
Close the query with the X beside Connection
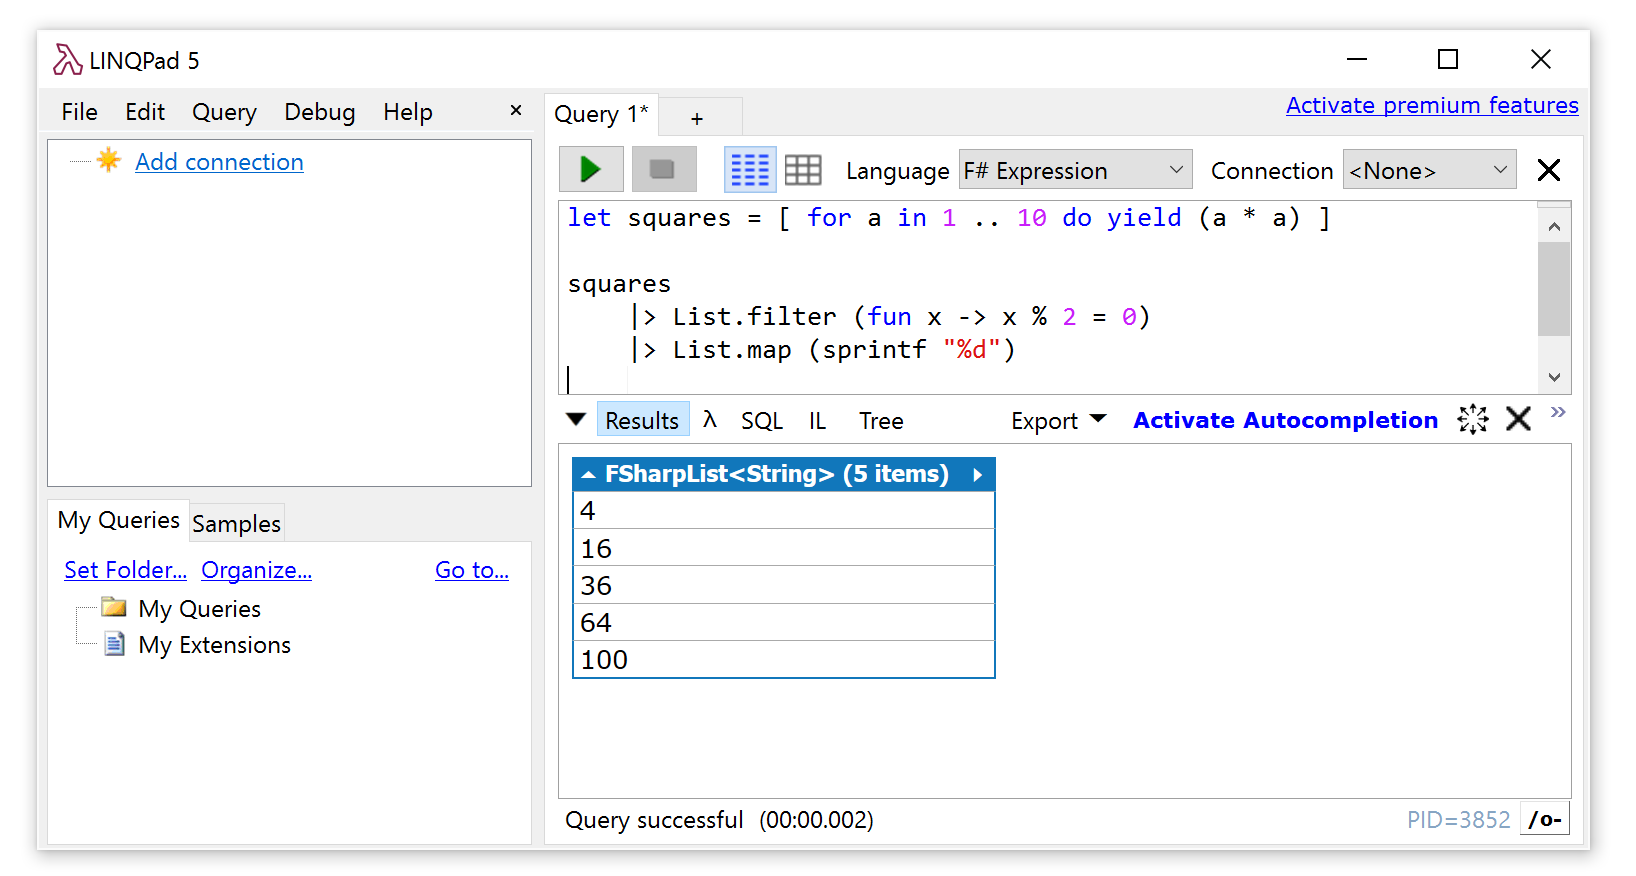click(1549, 170)
